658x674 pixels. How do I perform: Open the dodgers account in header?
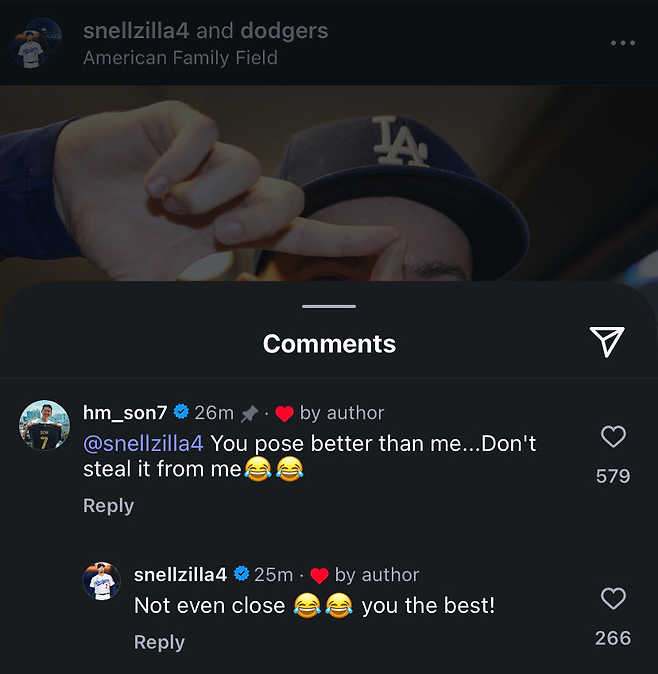(284, 31)
